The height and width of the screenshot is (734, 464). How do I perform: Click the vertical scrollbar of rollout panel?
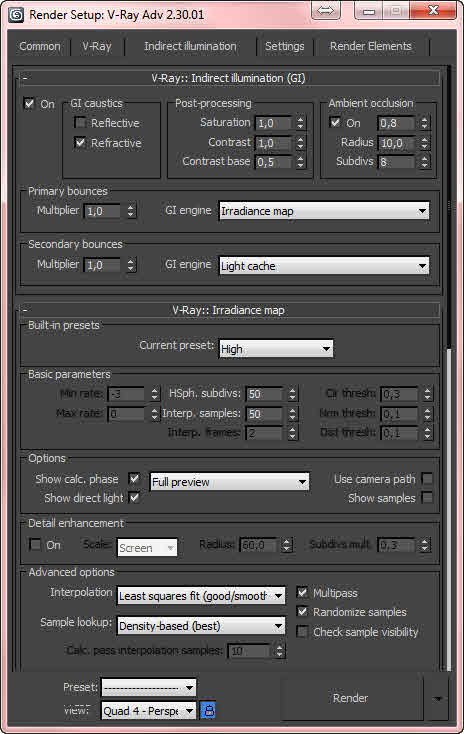pos(449,367)
